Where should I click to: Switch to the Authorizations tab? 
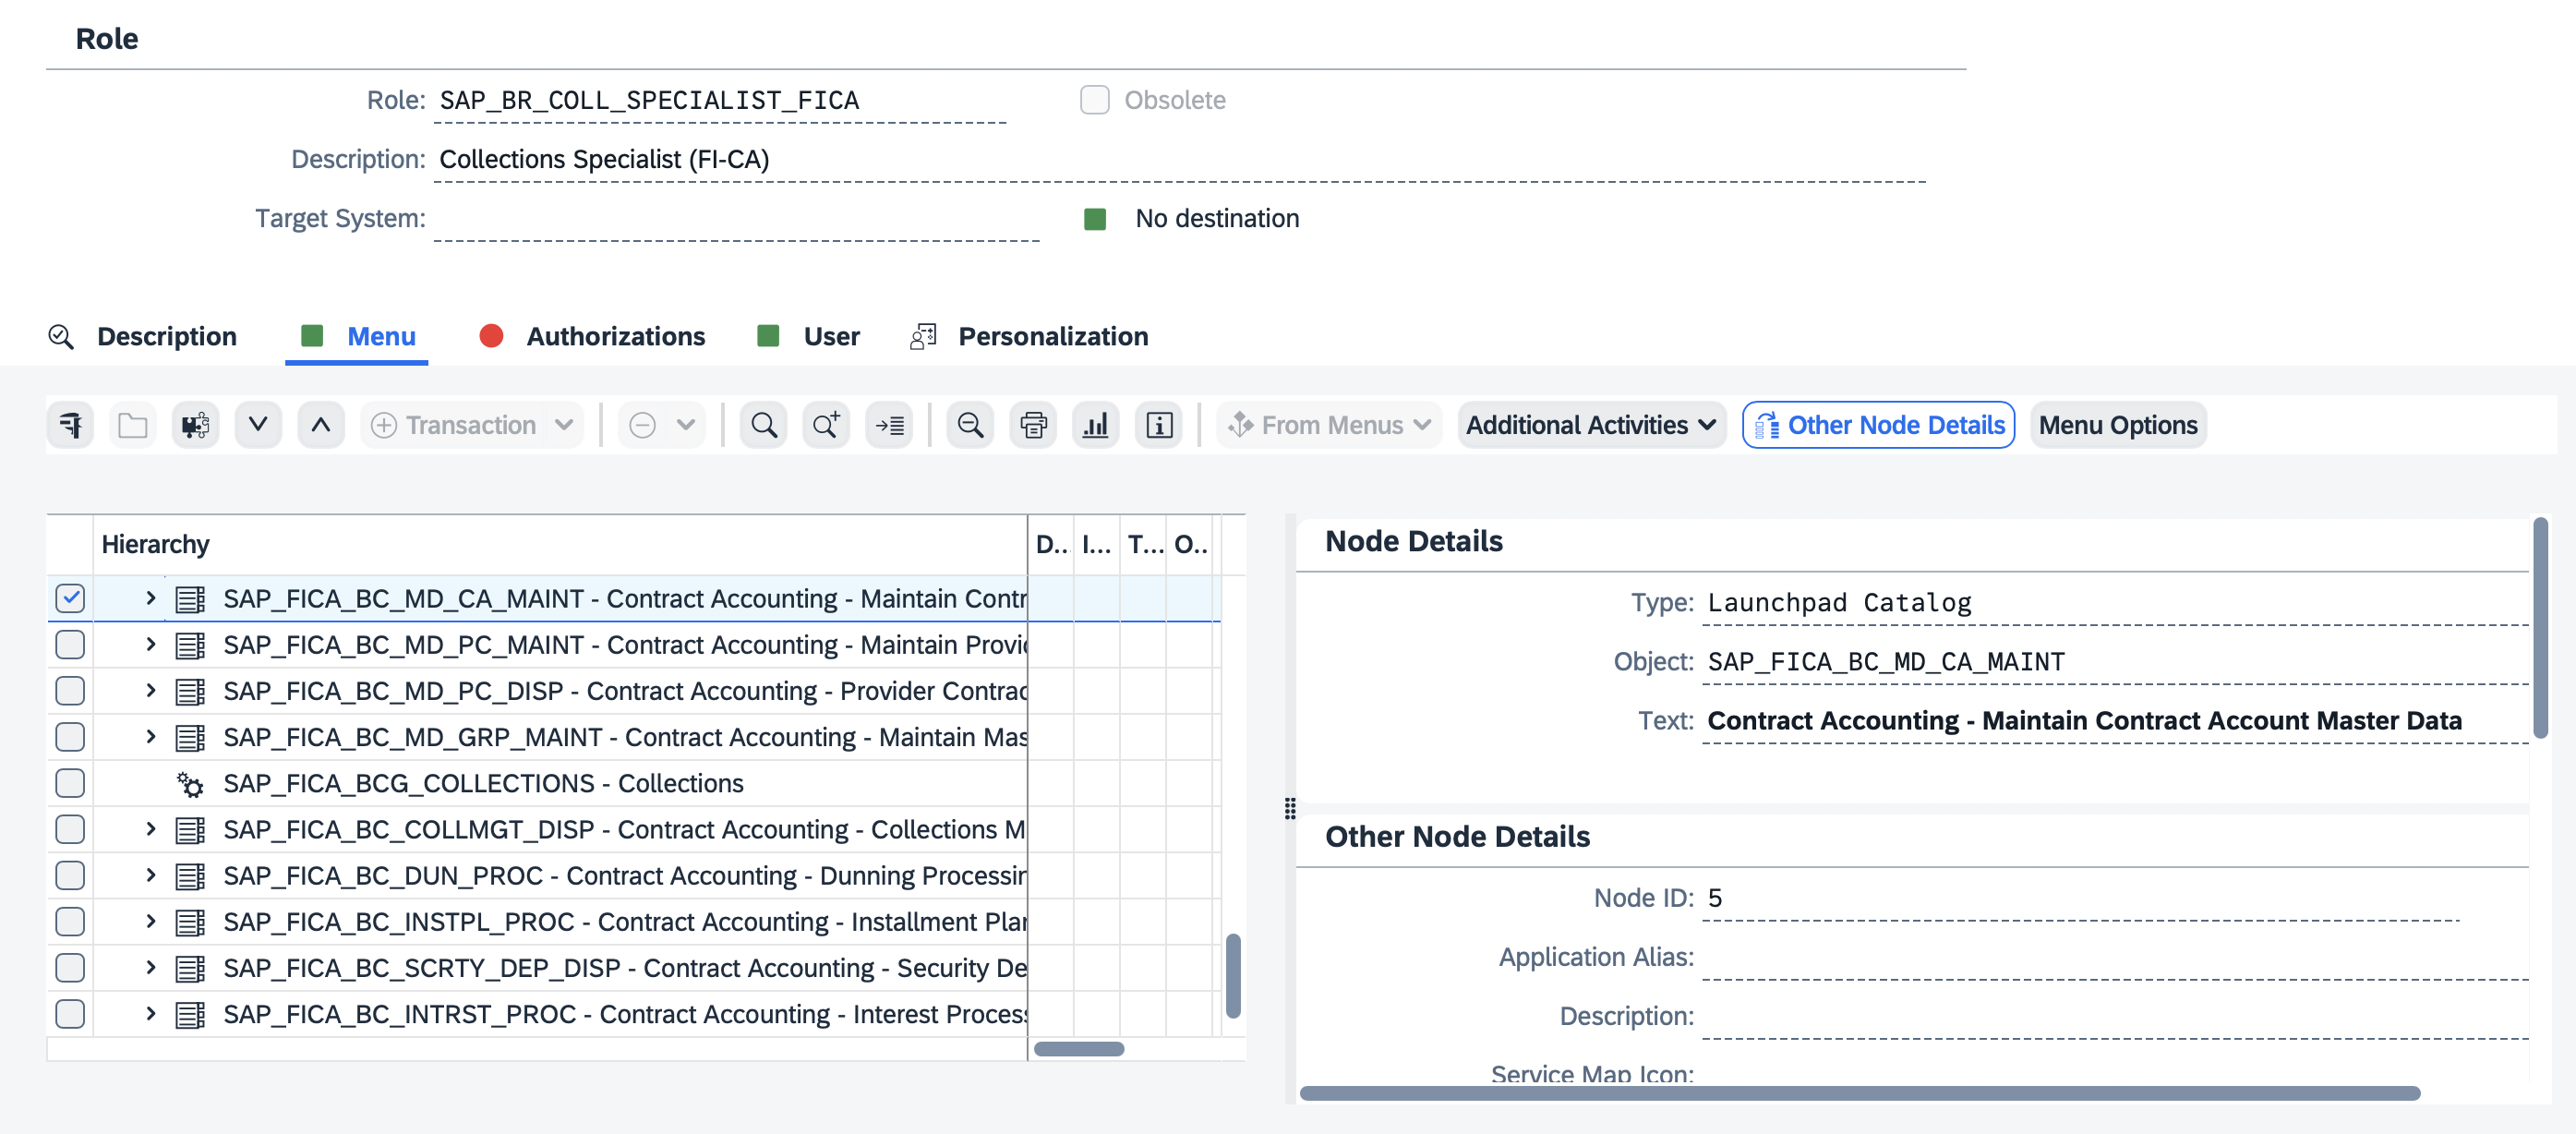click(616, 337)
